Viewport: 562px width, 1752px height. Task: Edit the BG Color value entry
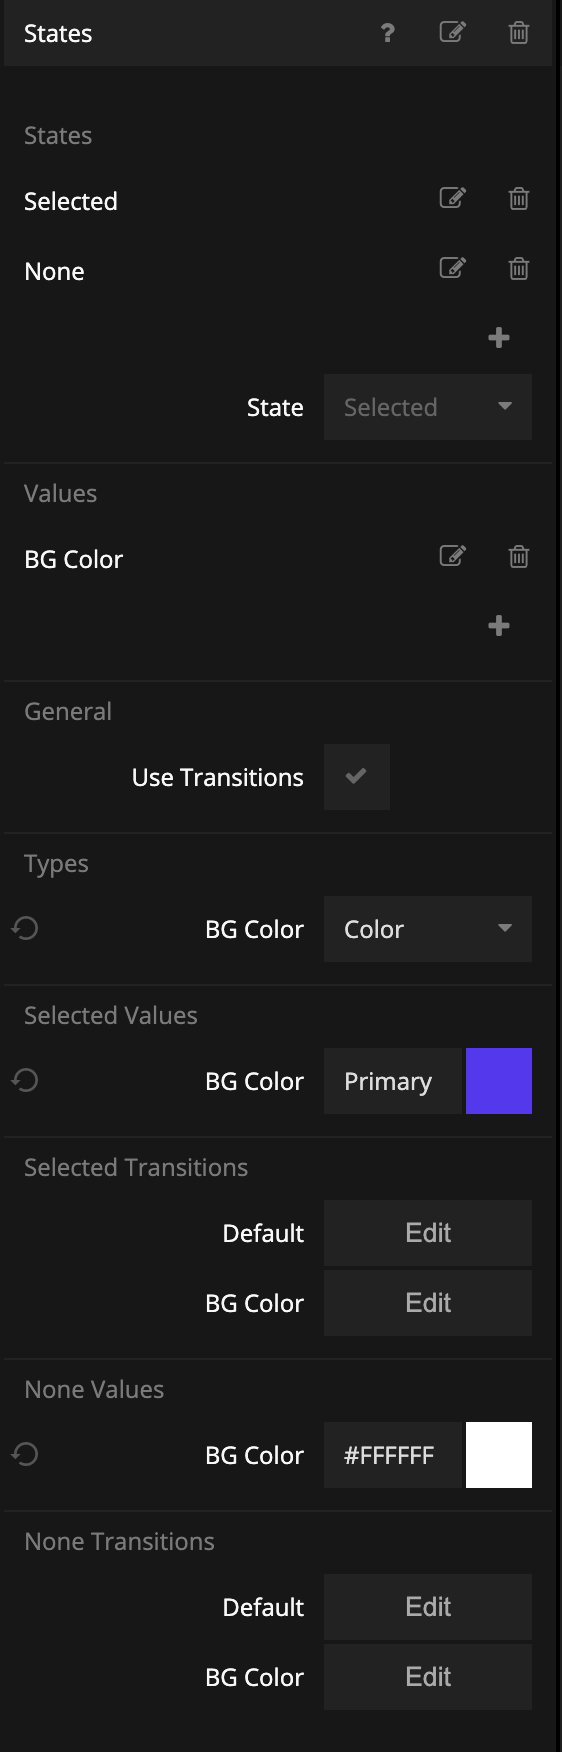click(453, 556)
